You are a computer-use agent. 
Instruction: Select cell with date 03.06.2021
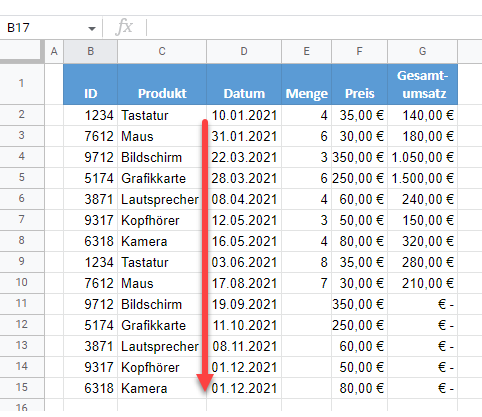click(244, 262)
